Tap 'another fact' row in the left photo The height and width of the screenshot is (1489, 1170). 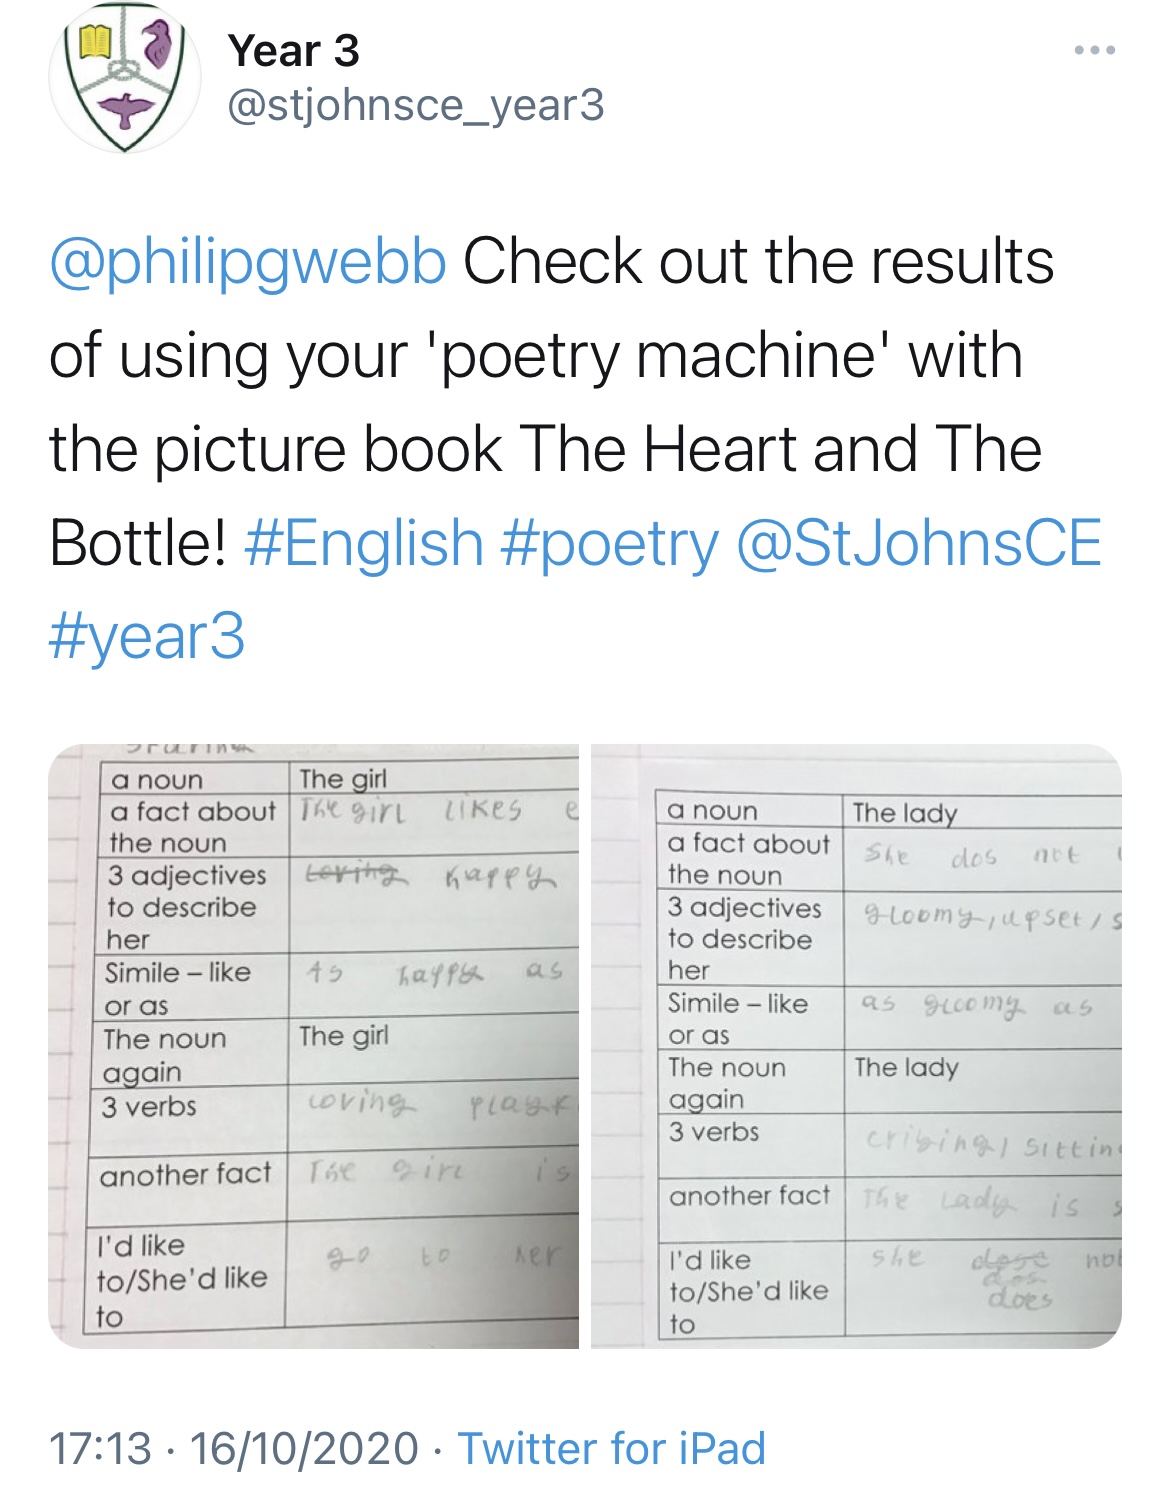click(334, 1186)
